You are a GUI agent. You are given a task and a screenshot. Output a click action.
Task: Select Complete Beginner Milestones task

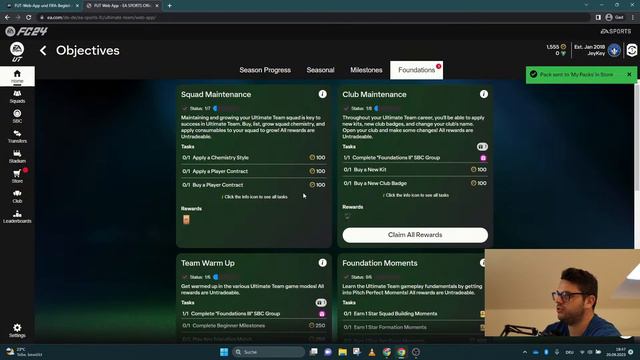click(x=253, y=326)
